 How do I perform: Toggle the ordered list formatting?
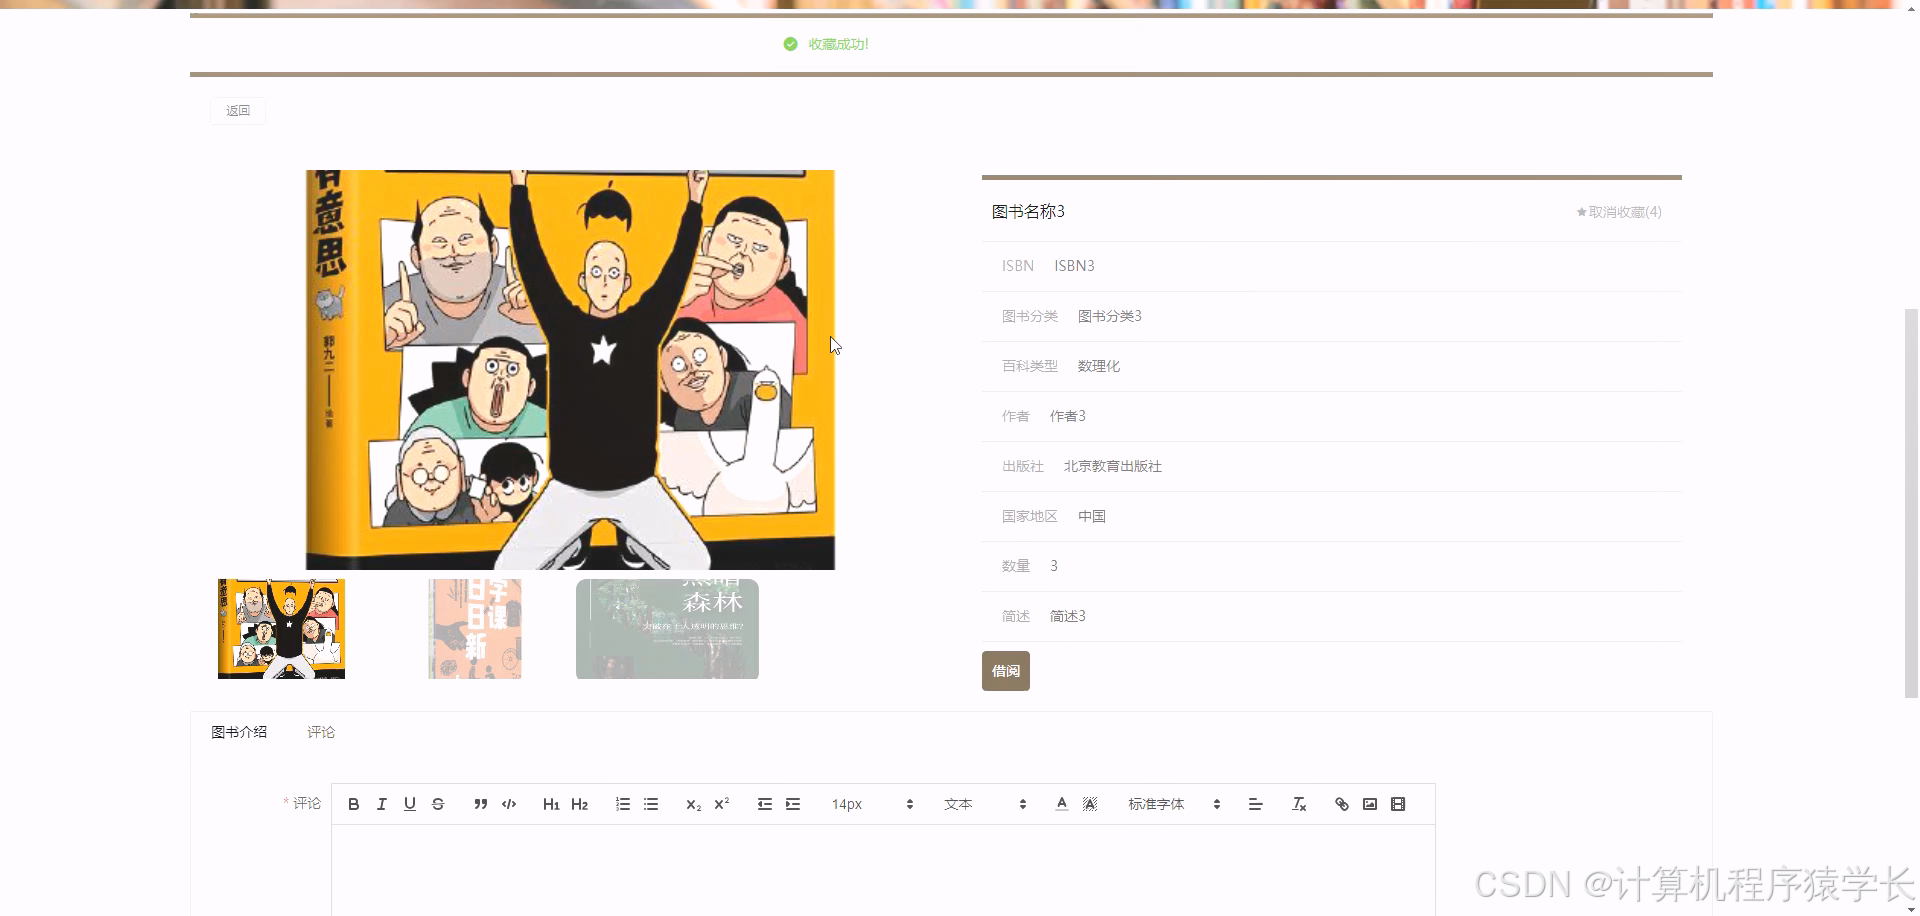point(622,803)
